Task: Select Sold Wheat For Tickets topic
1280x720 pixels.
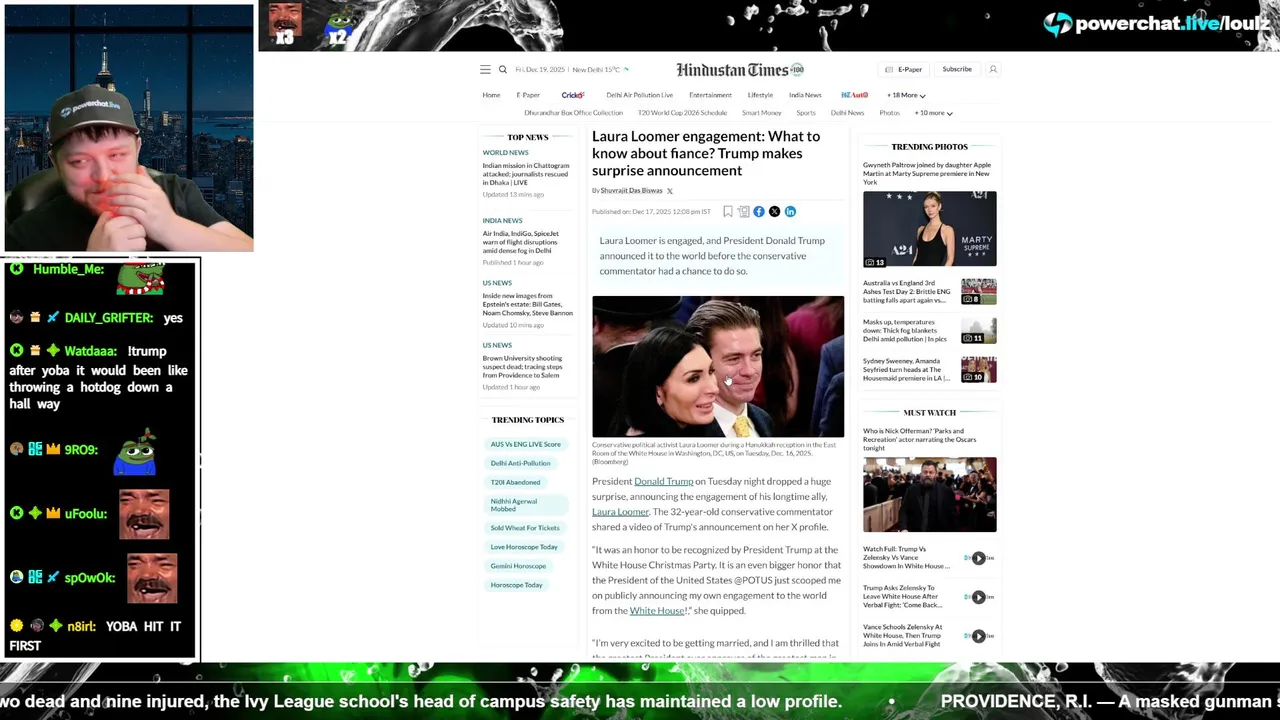Action: 525,528
